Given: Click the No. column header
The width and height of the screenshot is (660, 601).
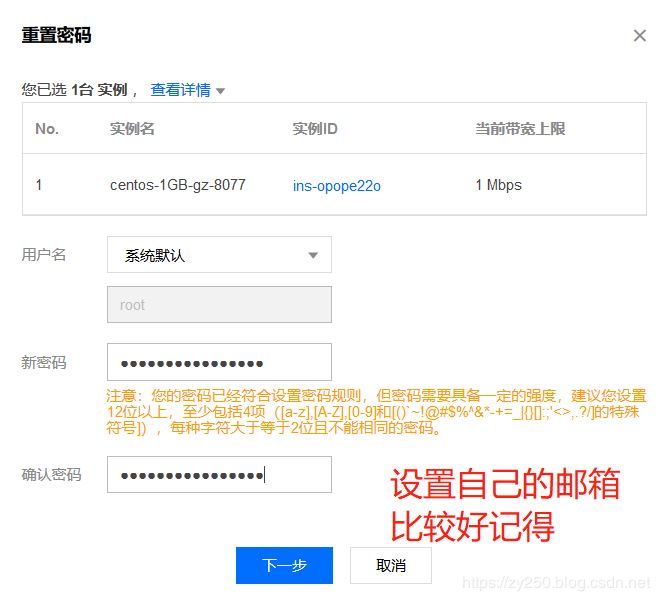Looking at the screenshot, I should click(47, 129).
